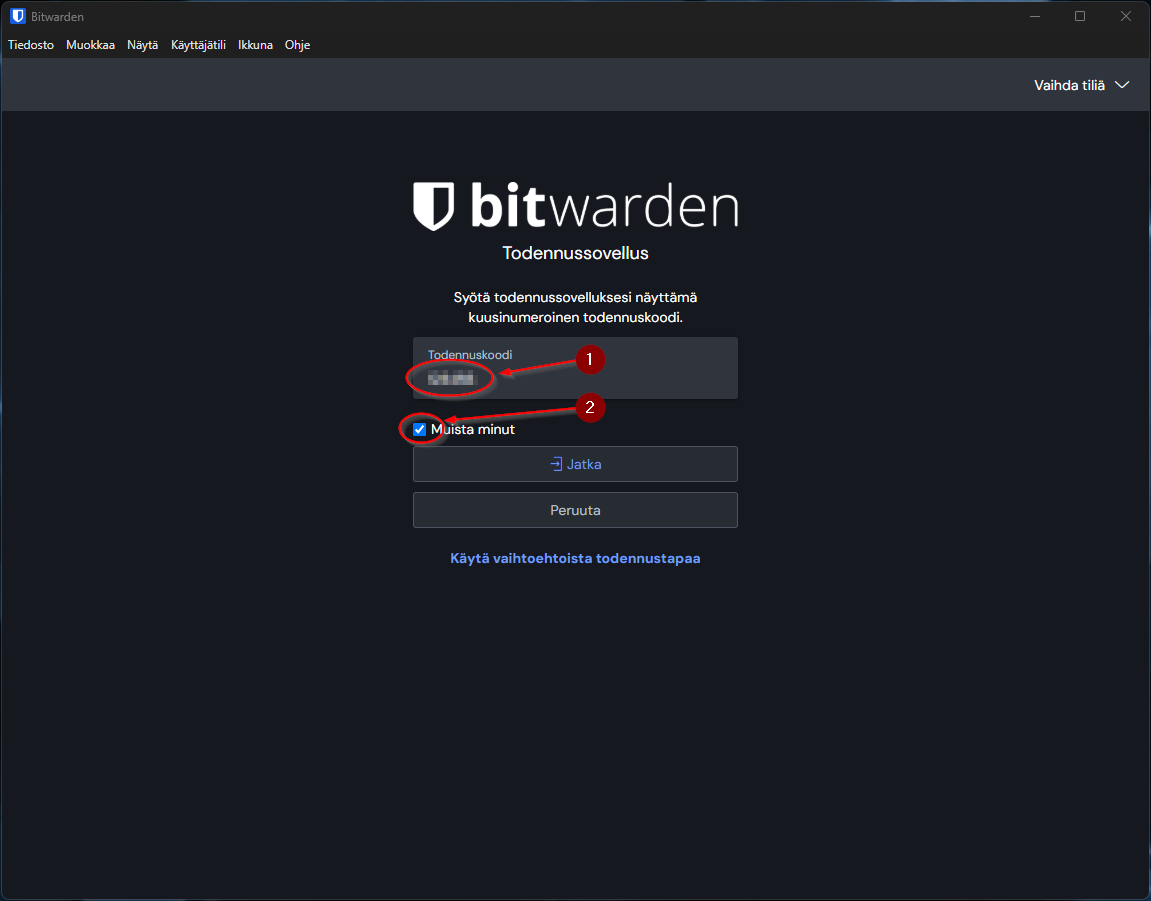Click the Peruuta button
Image resolution: width=1151 pixels, height=901 pixels.
(576, 510)
